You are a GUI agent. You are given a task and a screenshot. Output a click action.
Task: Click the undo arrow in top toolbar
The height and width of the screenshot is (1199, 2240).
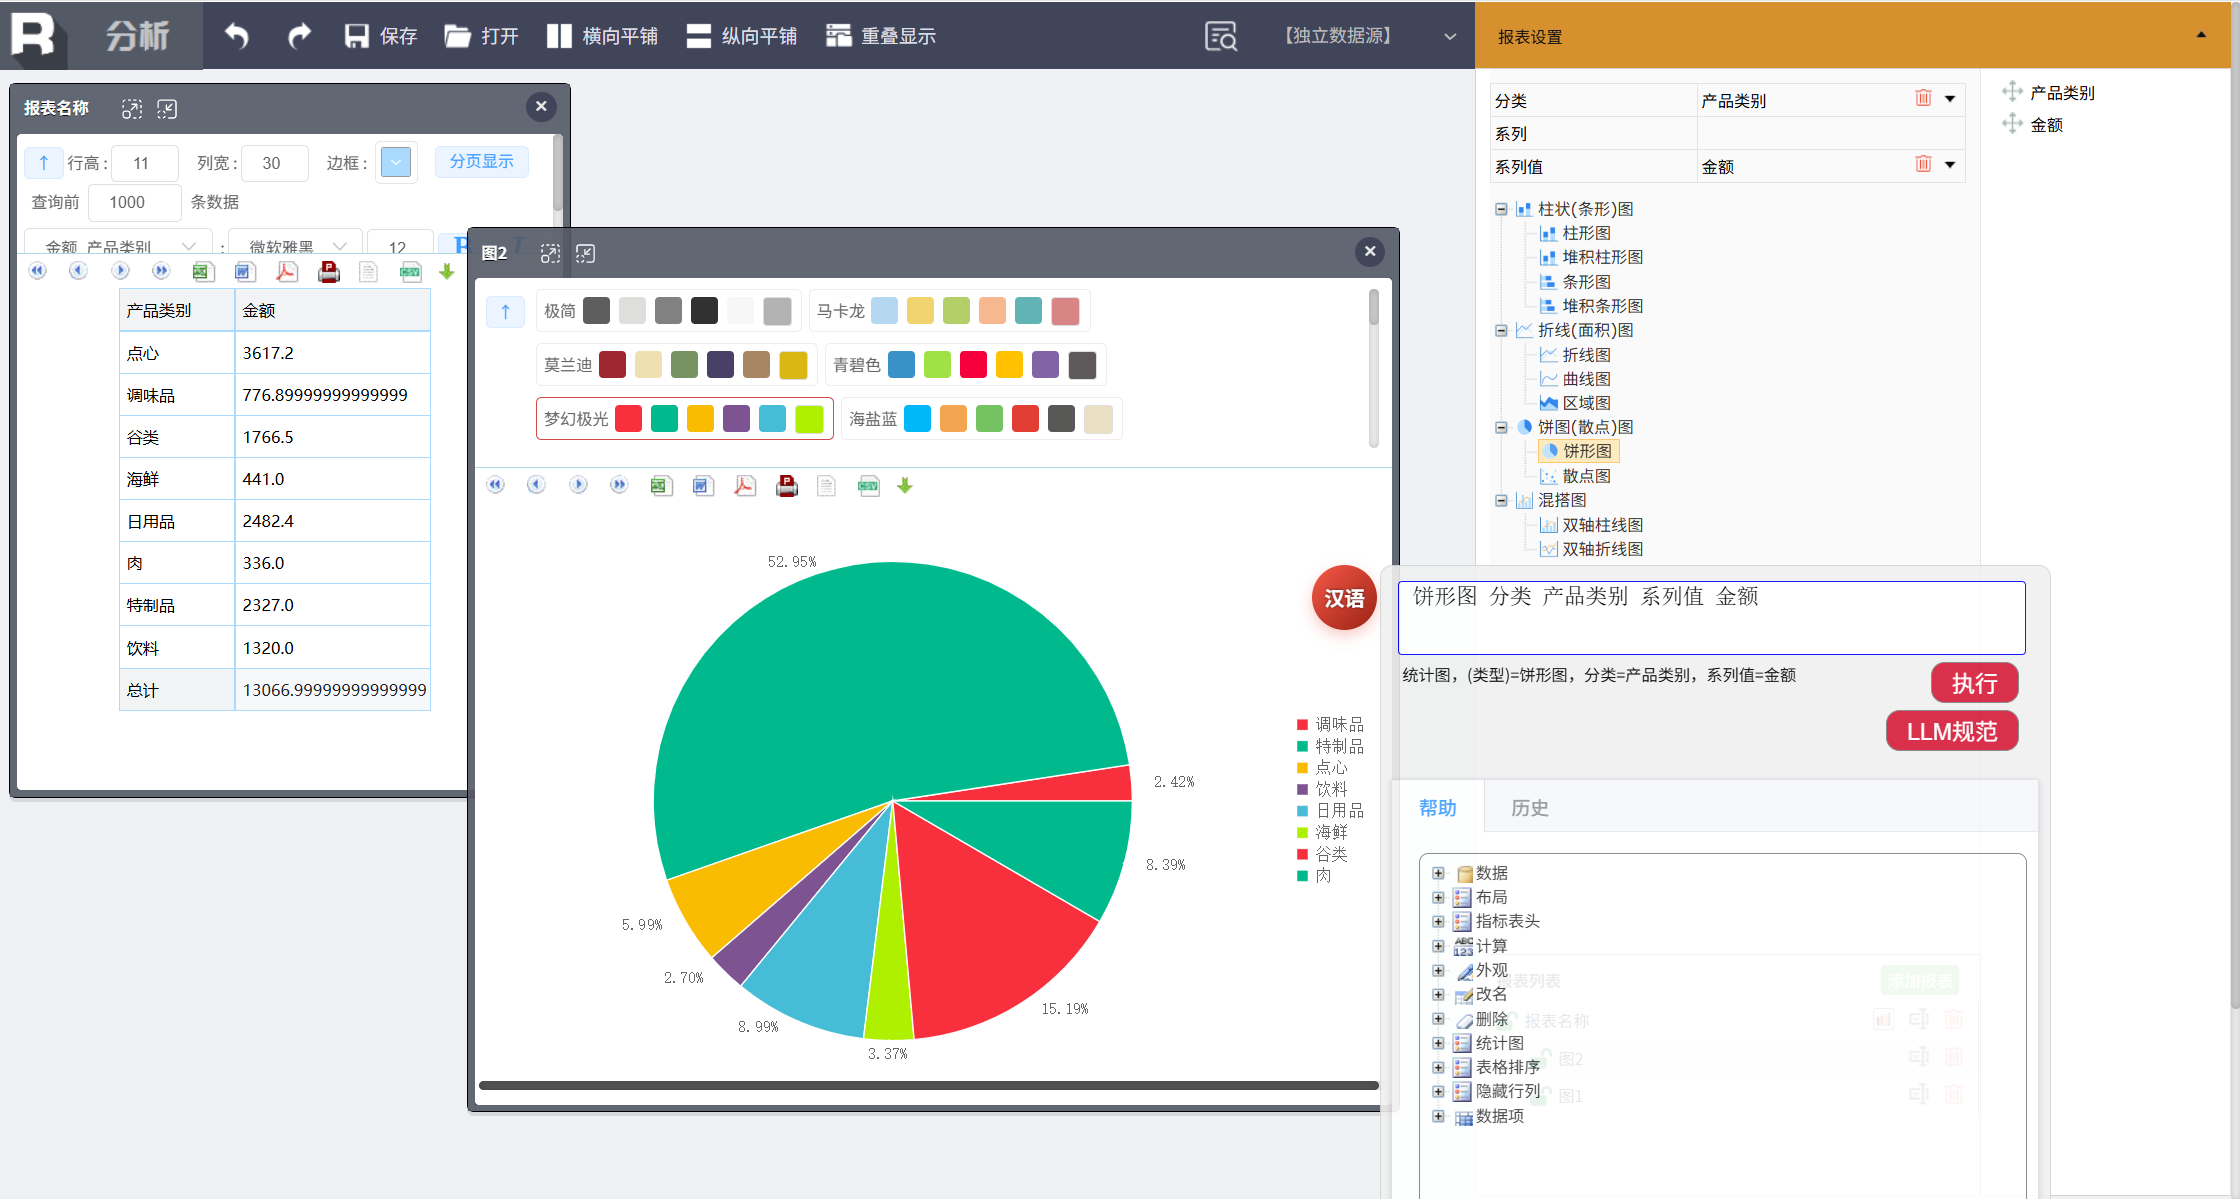237,36
